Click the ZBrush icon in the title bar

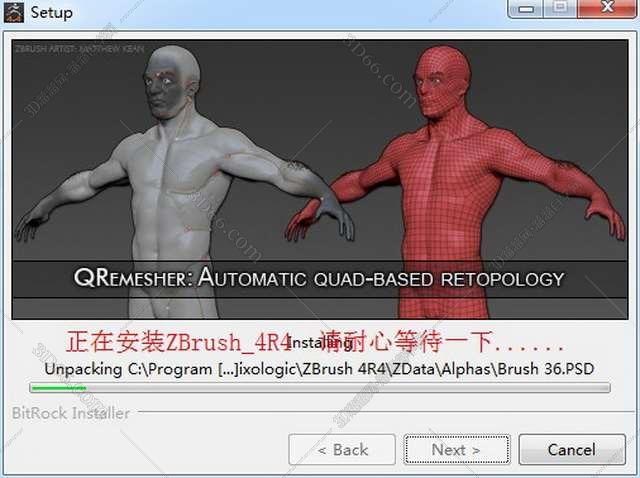pos(13,11)
